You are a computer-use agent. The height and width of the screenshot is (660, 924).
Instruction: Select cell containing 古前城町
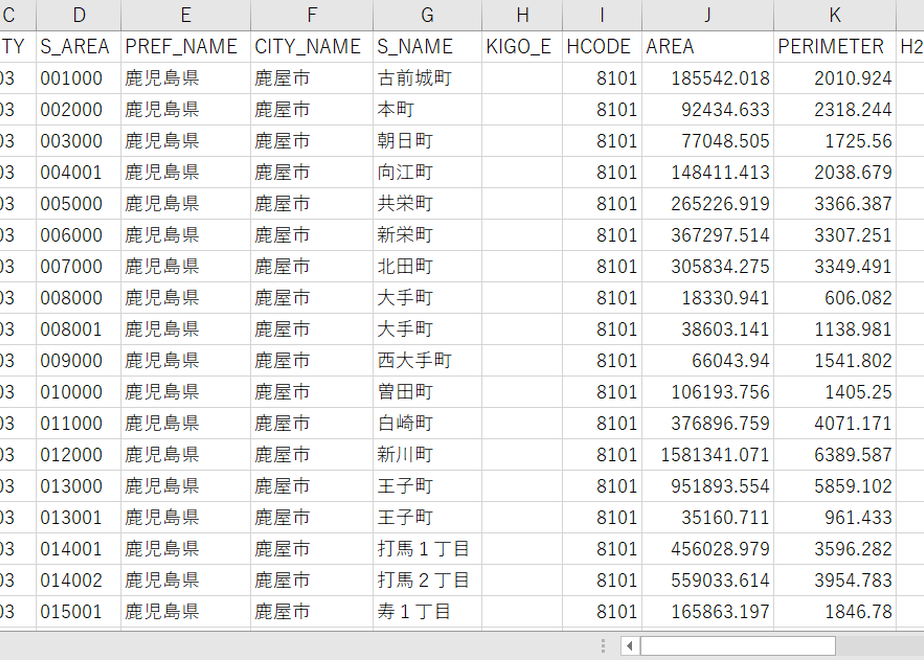[427, 78]
